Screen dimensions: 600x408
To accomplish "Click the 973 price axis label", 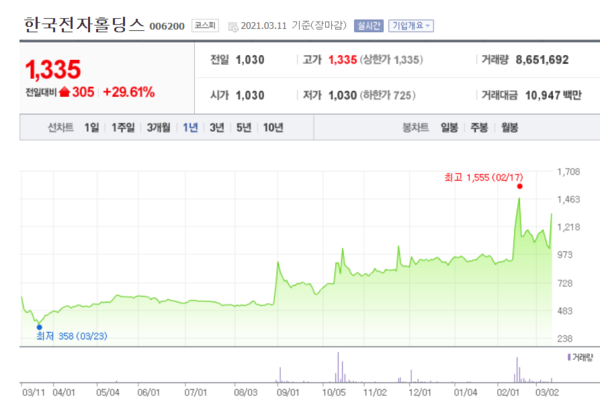I will click(565, 255).
